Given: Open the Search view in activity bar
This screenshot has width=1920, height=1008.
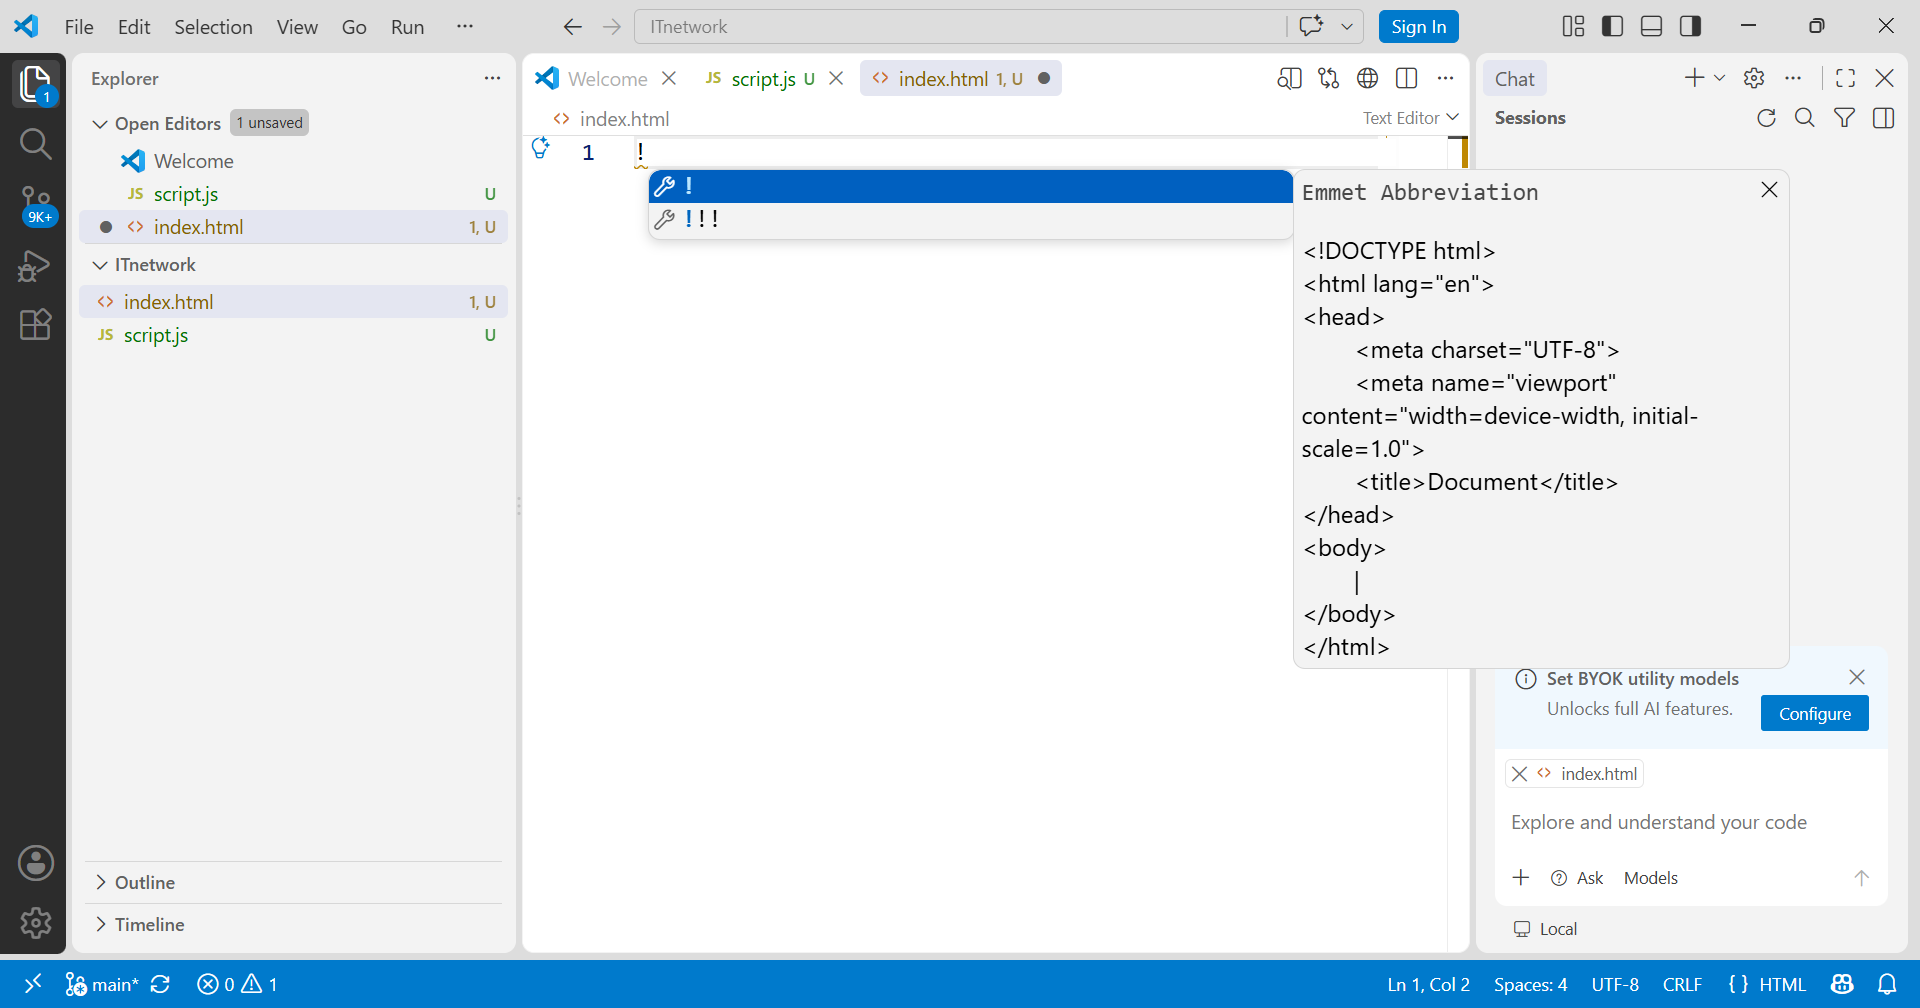Looking at the screenshot, I should tap(35, 144).
